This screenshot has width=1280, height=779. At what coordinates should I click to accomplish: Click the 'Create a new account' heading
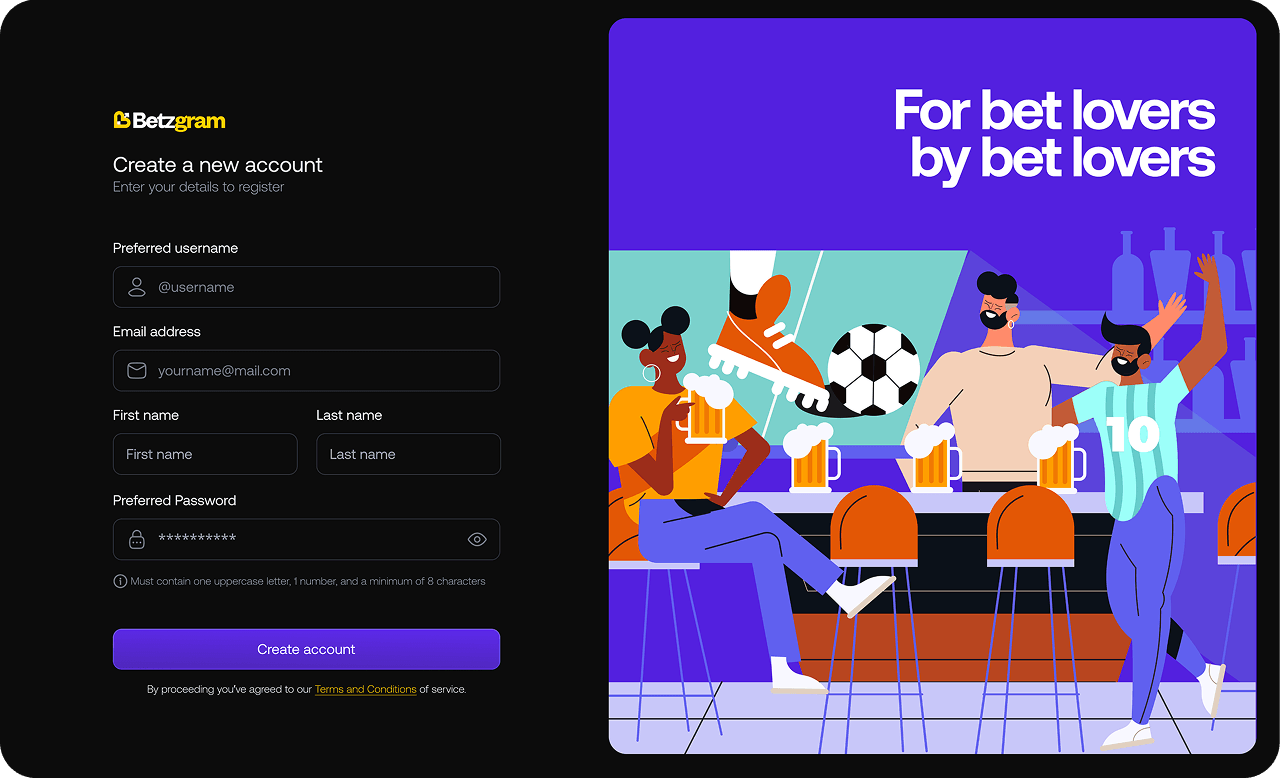point(218,165)
